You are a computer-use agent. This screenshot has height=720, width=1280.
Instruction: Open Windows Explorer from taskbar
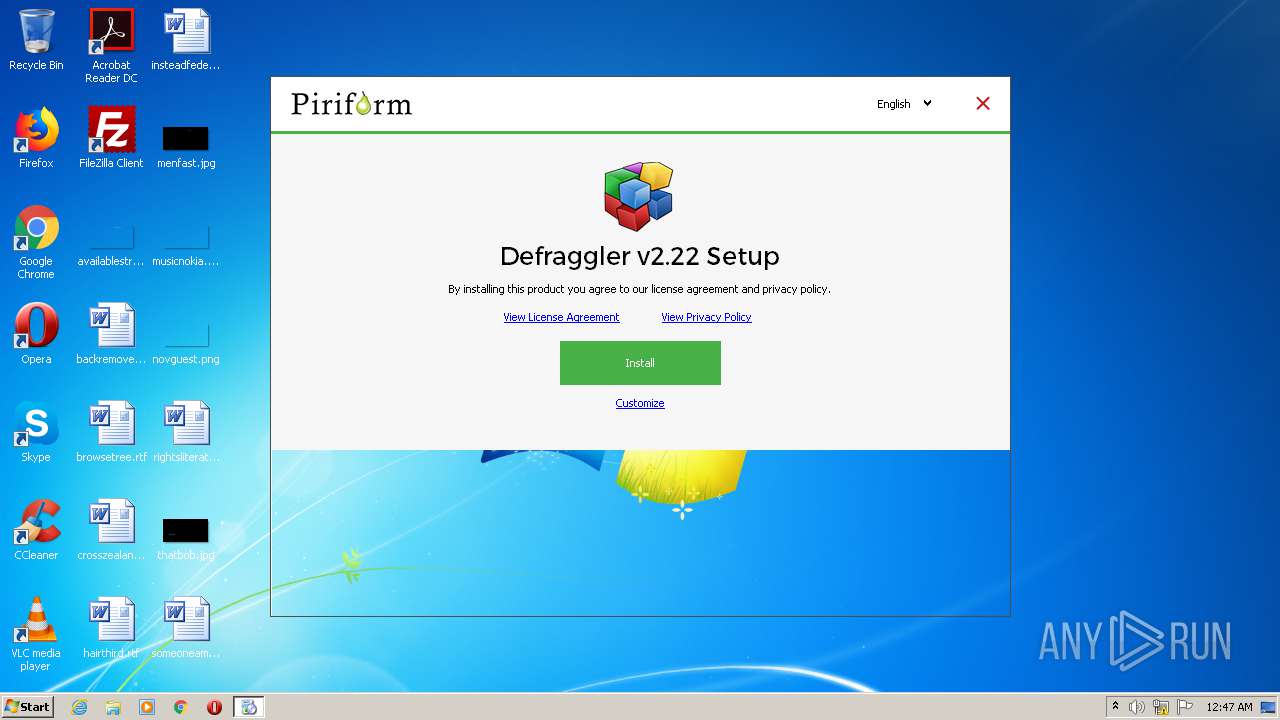(113, 707)
